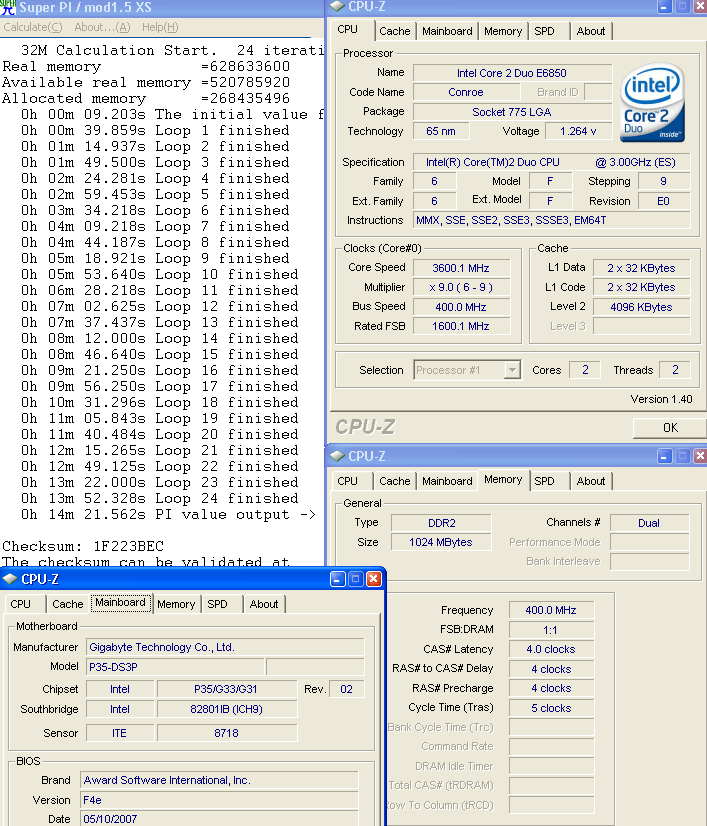Open Cache tab in the Memory CPU-Z window
This screenshot has width=707, height=826.
pyautogui.click(x=395, y=481)
